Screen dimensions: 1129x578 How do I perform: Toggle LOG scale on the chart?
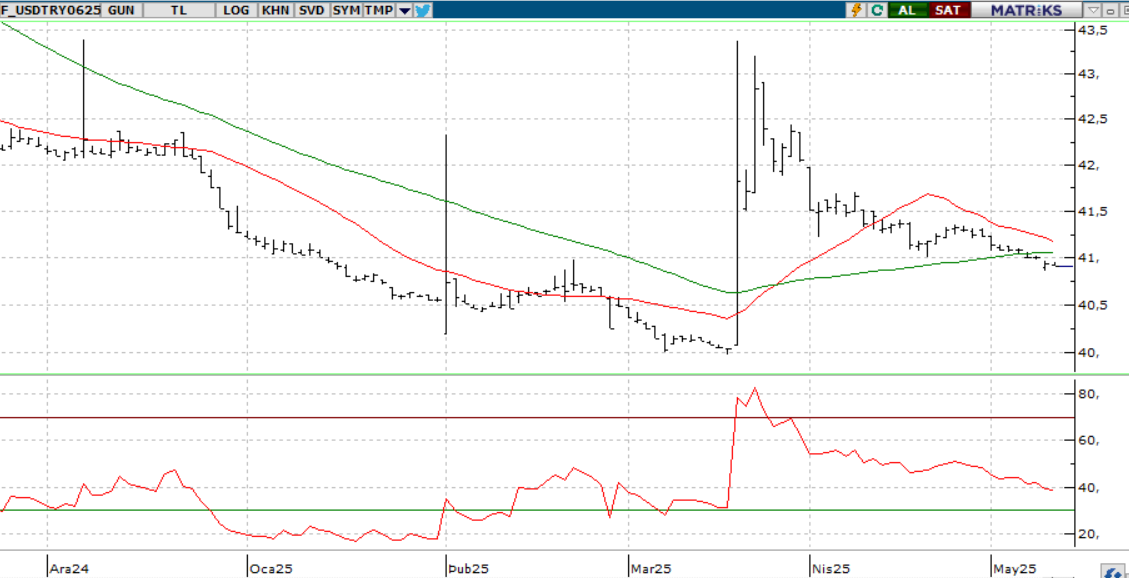[x=236, y=10]
